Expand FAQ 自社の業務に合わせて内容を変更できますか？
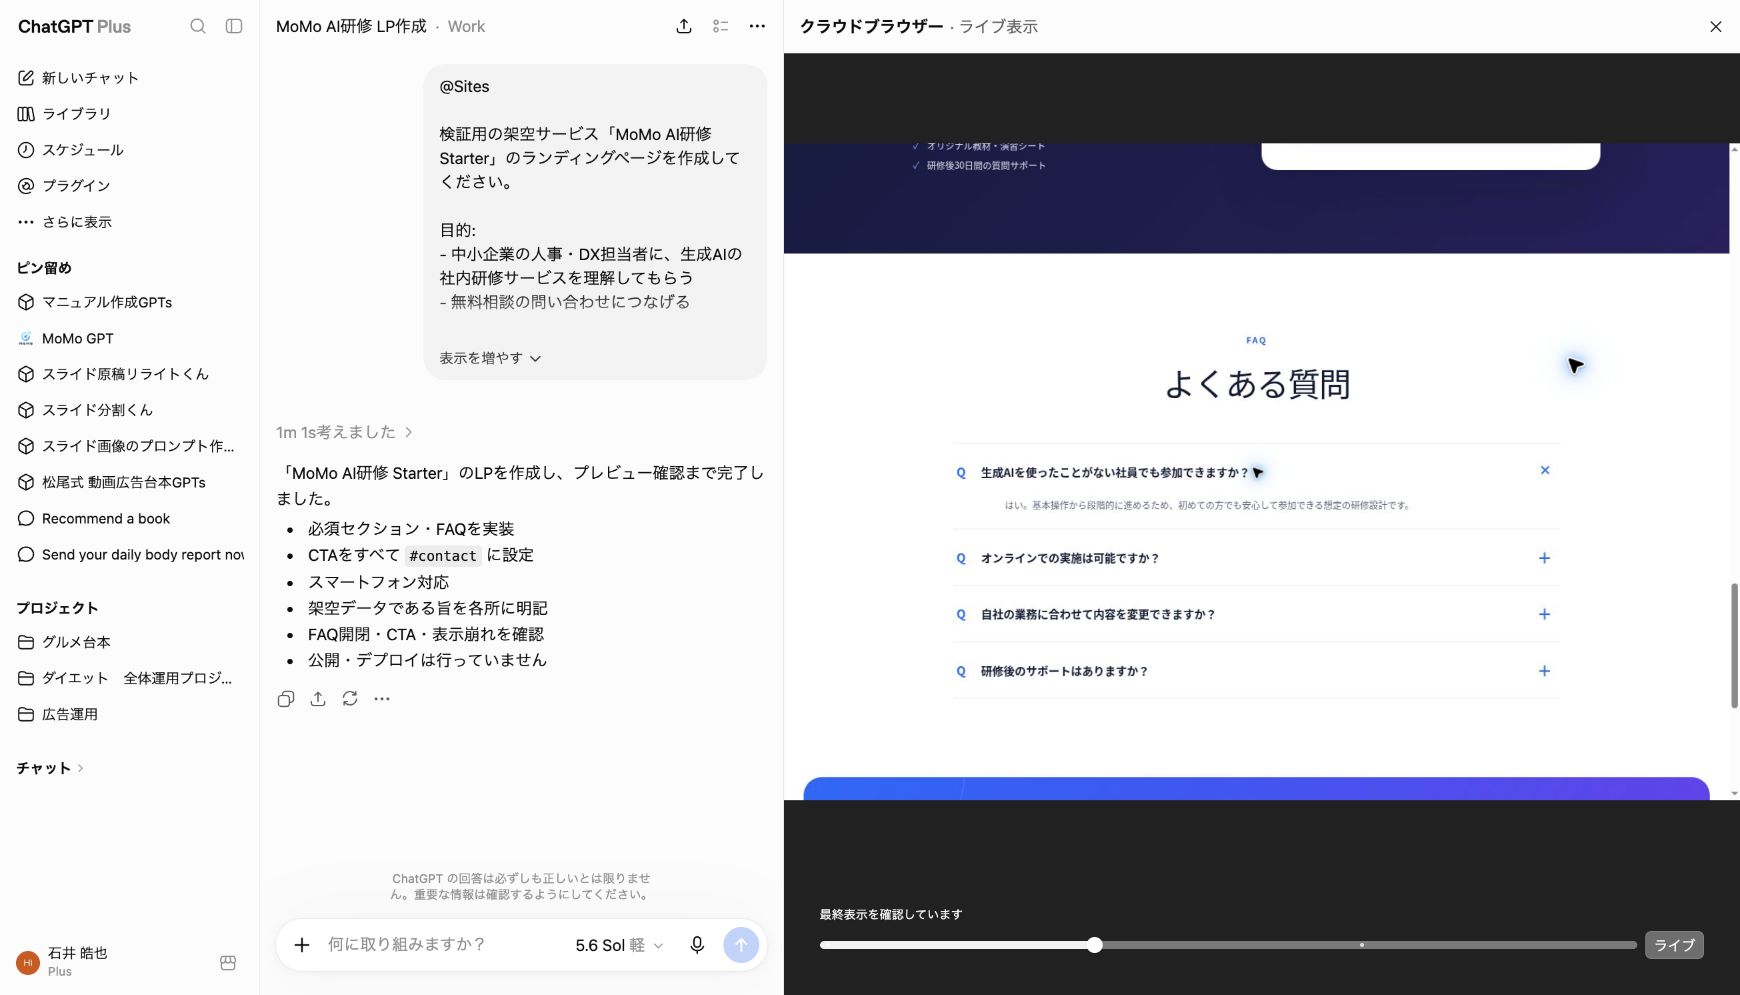The width and height of the screenshot is (1740, 995). click(x=1256, y=614)
